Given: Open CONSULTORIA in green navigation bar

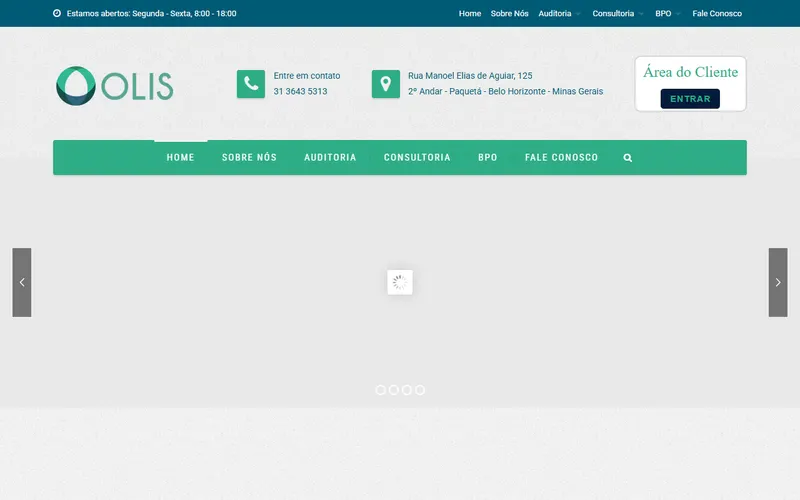Looking at the screenshot, I should click(417, 158).
